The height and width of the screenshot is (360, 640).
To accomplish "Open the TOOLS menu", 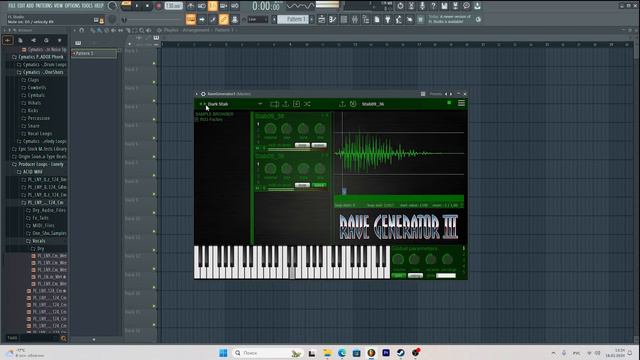I will (88, 6).
